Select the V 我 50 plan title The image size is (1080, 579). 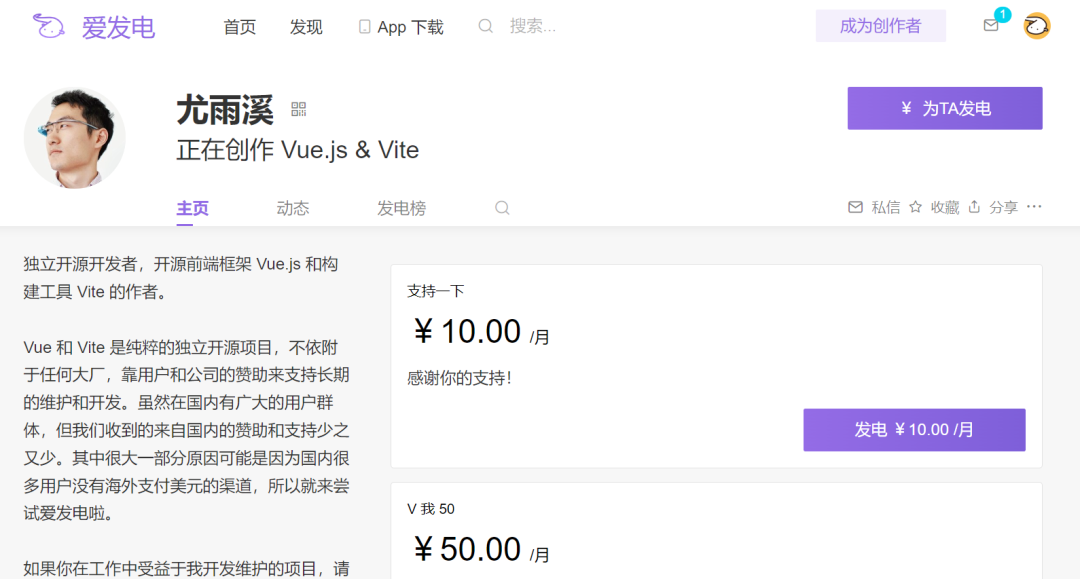[430, 509]
